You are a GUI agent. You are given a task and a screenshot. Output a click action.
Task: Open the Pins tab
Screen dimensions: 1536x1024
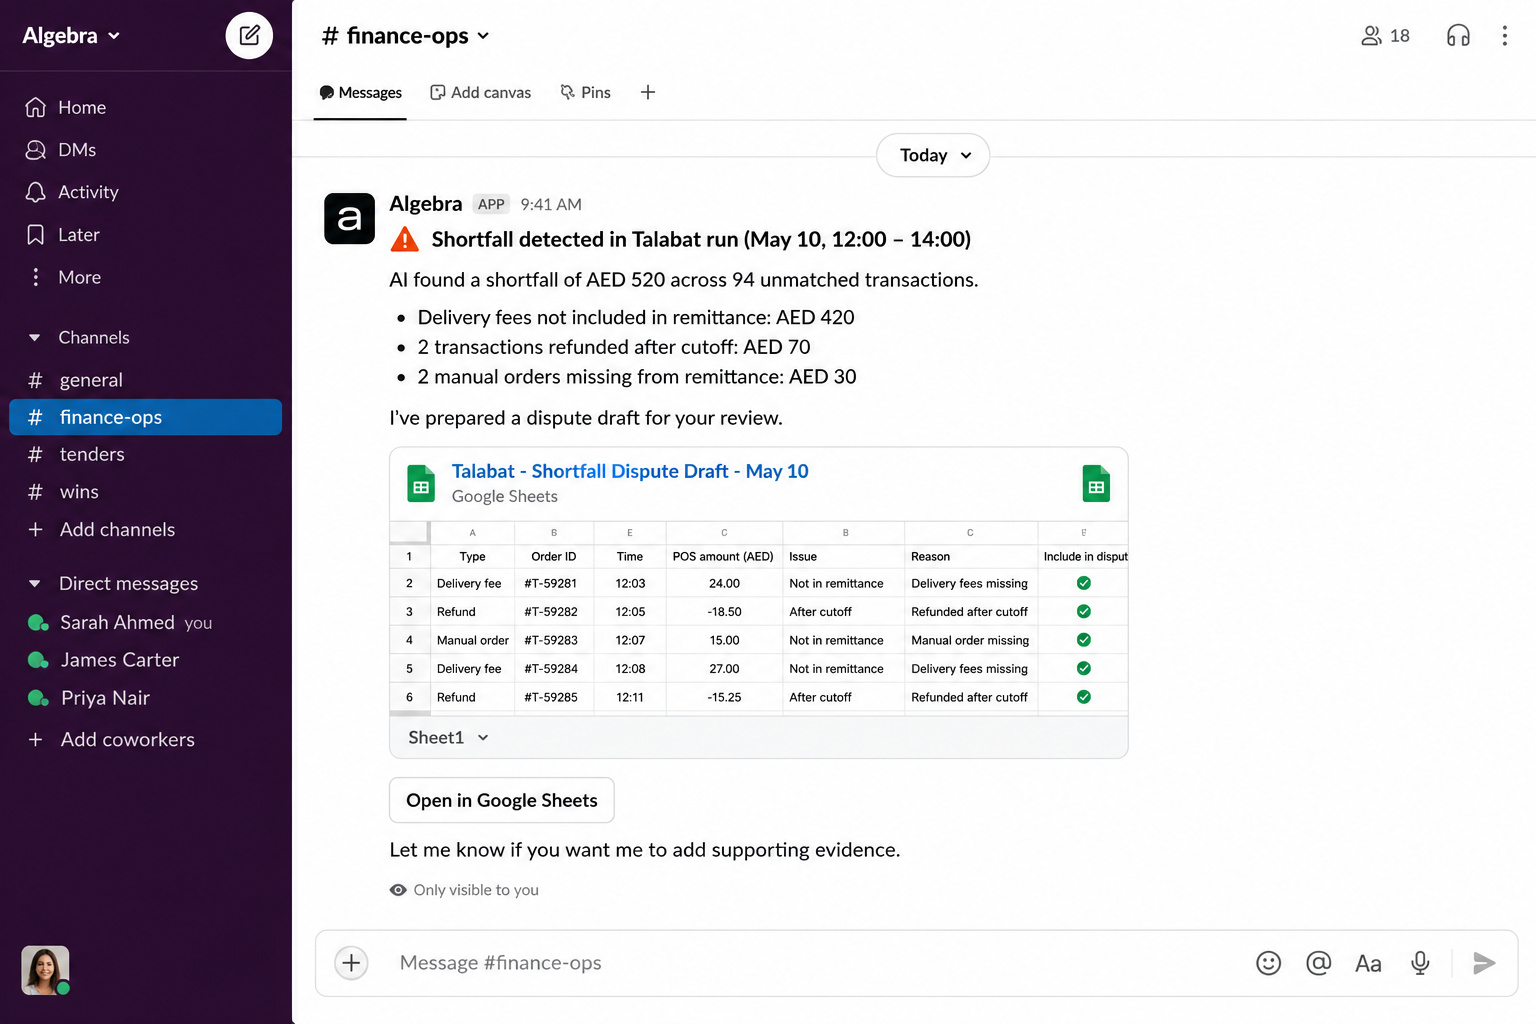[585, 93]
